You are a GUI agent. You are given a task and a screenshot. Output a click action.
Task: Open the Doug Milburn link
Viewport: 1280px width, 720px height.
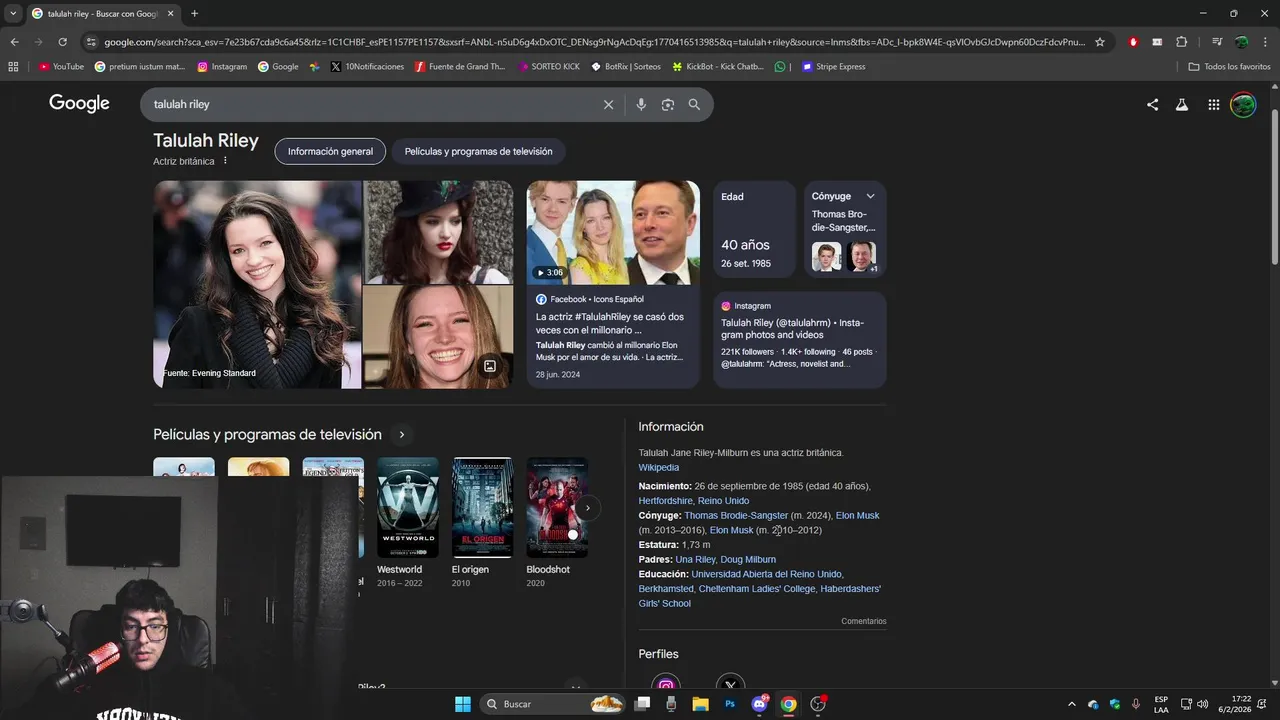748,560
